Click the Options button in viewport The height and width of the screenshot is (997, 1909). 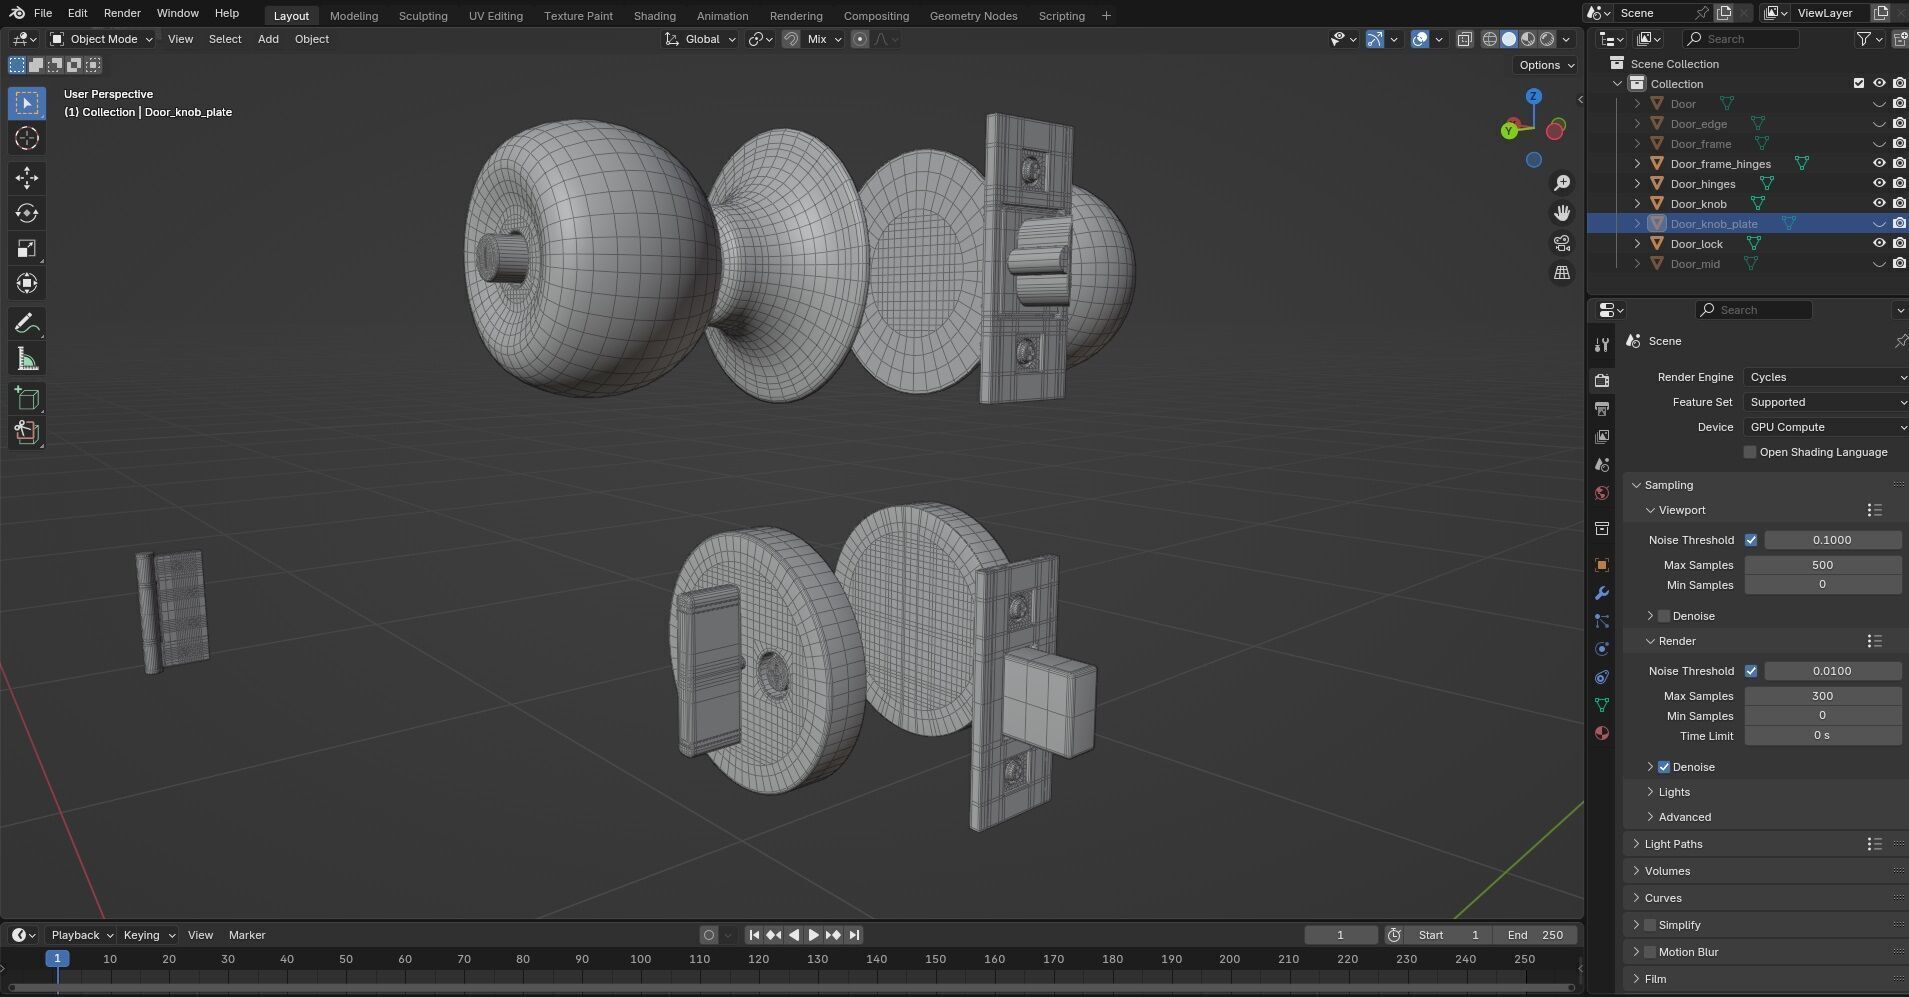coord(1546,65)
